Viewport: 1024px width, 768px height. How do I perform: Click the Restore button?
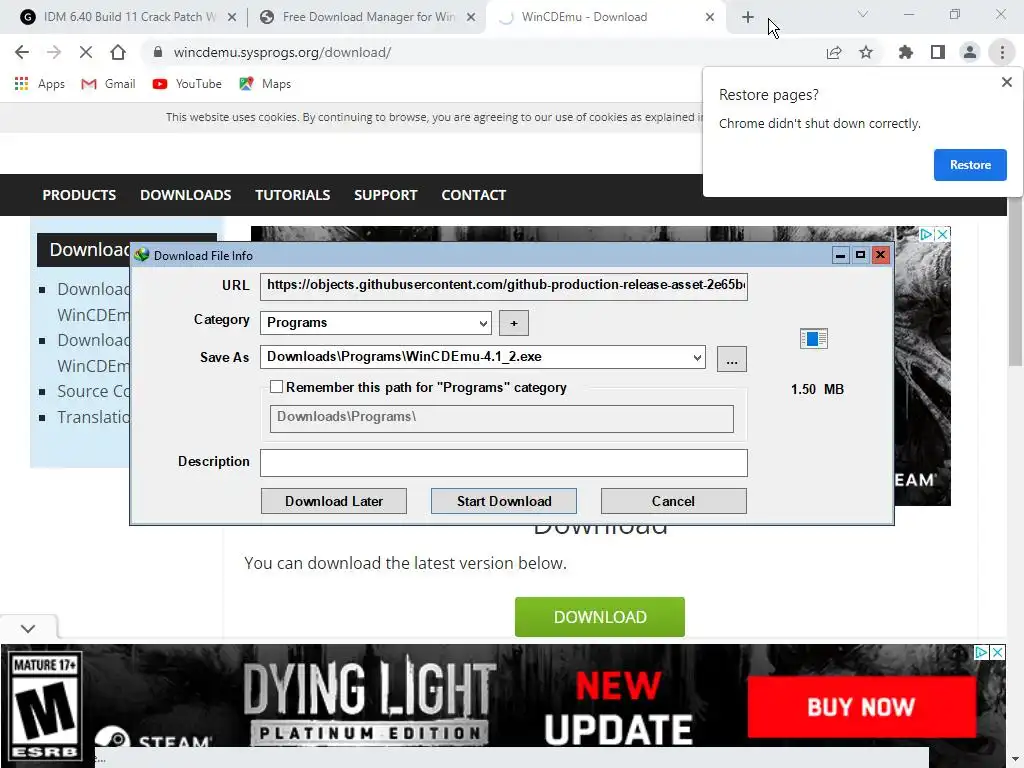click(x=970, y=165)
